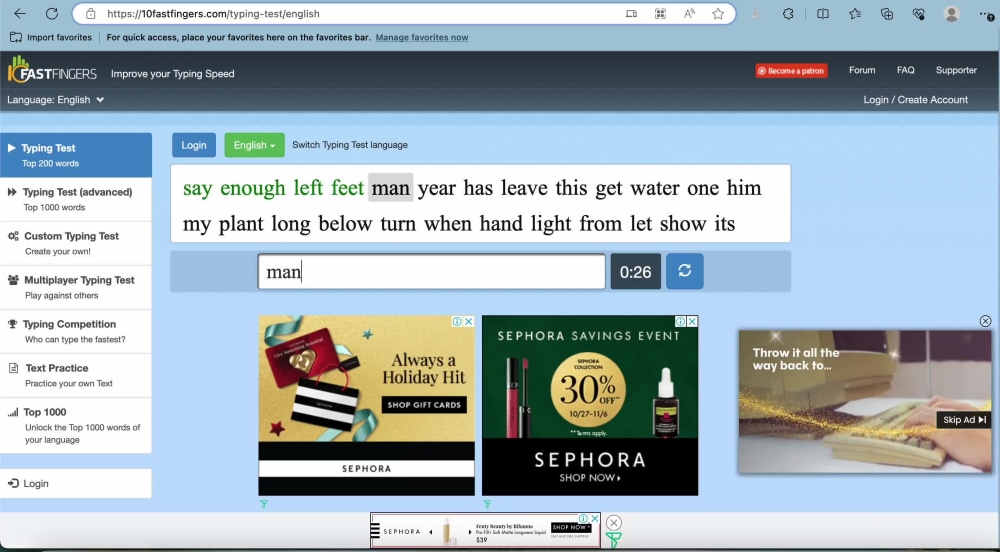Viewport: 1000px width, 552px height.
Task: Open read aloud from address bar
Action: [x=689, y=13]
